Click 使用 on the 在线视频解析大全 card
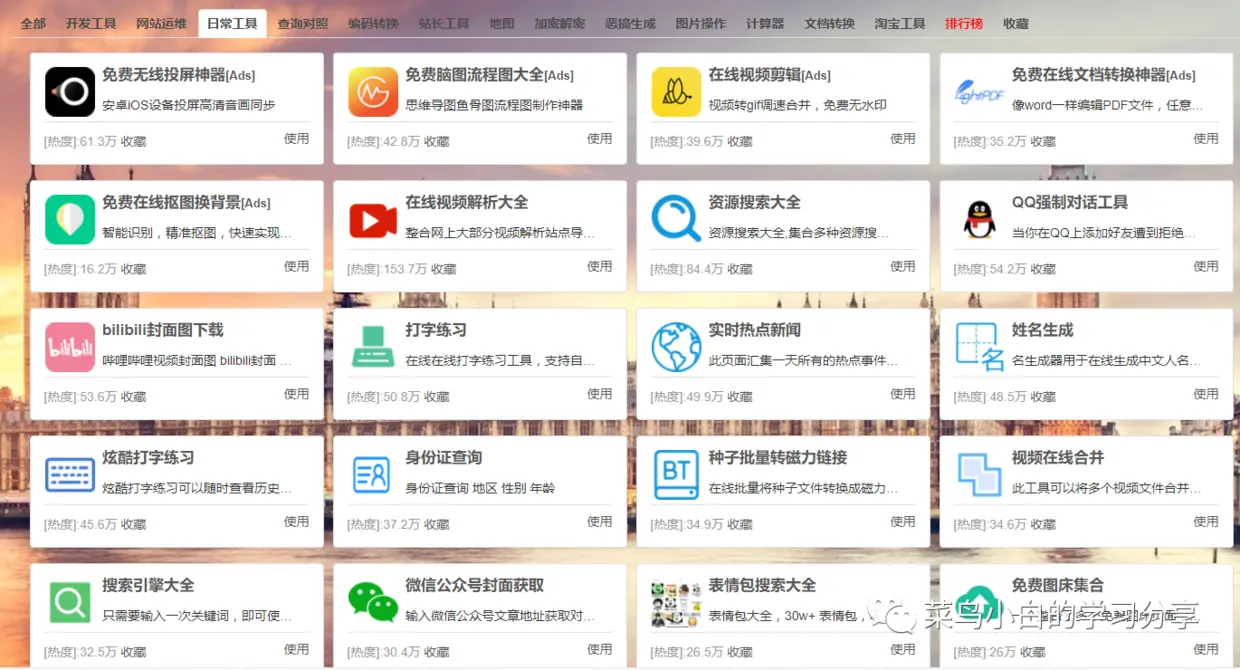1240x670 pixels. 600,266
